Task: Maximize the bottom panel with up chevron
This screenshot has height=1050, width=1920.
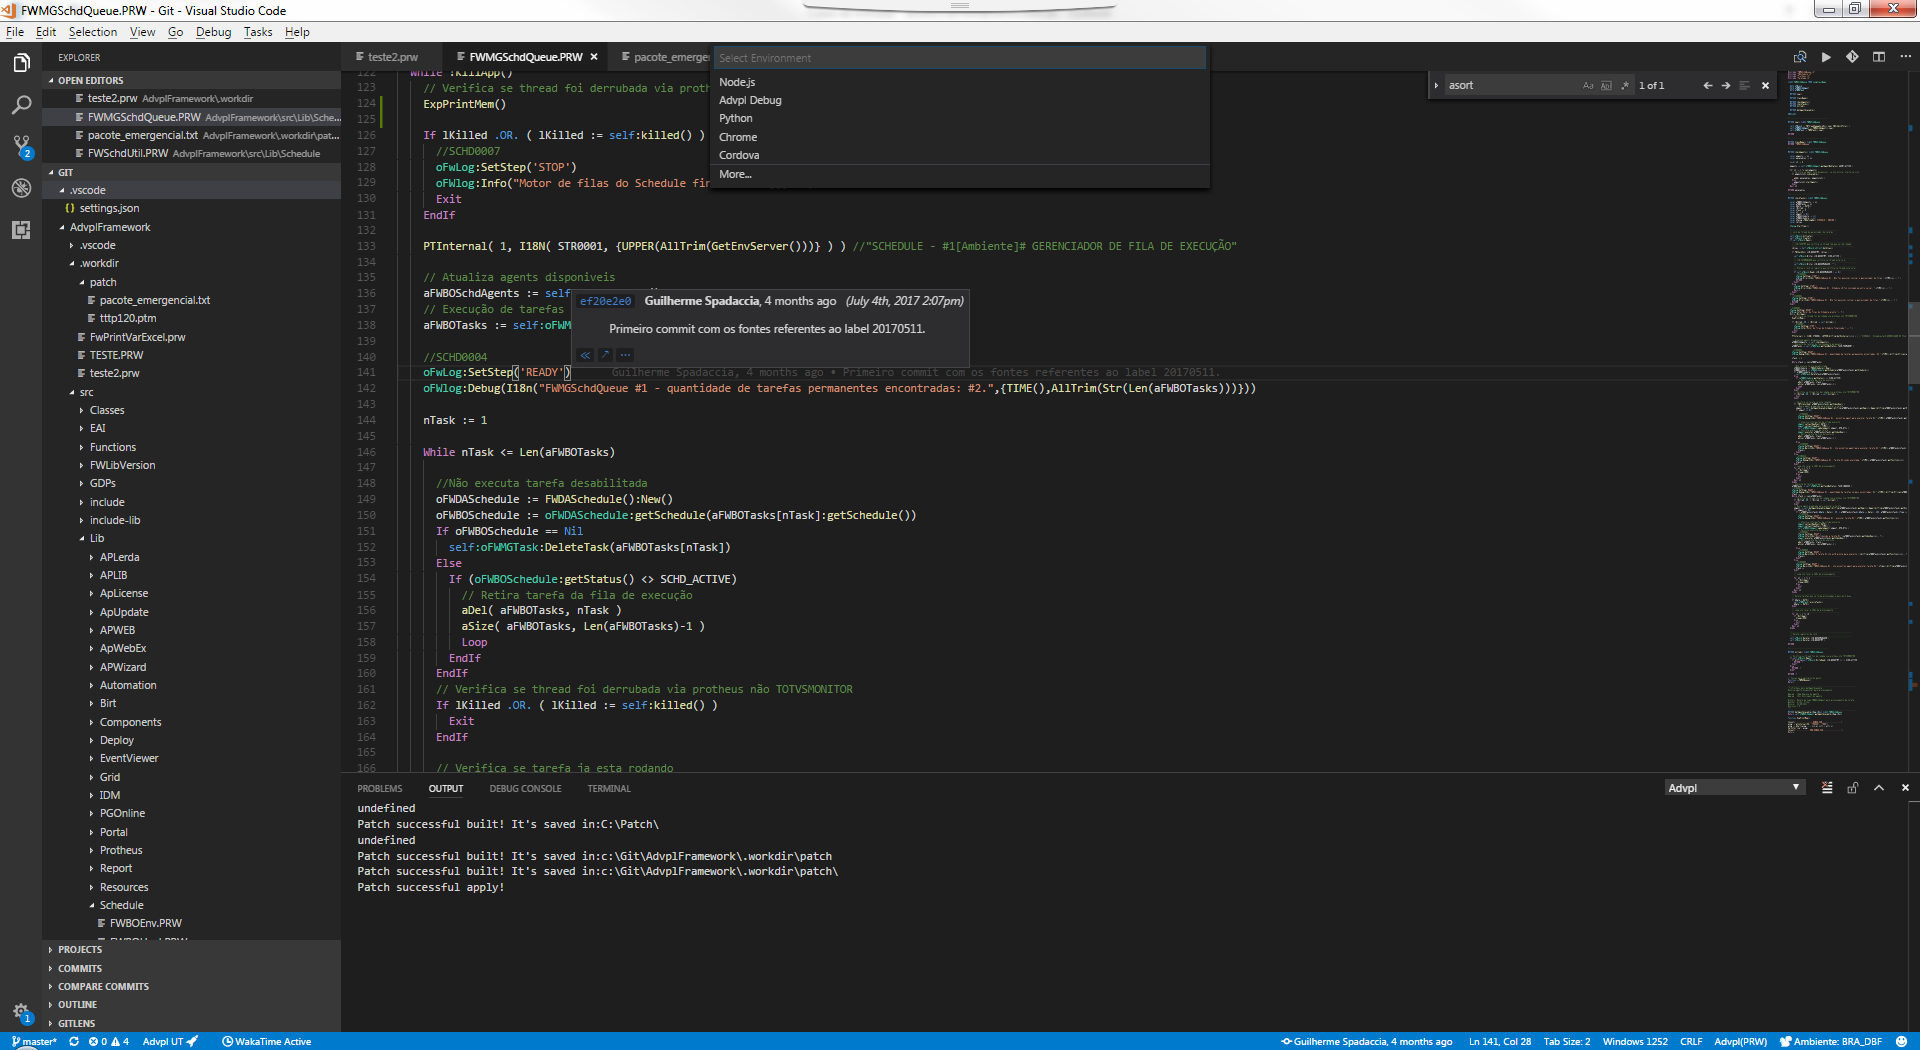Action: pos(1879,788)
